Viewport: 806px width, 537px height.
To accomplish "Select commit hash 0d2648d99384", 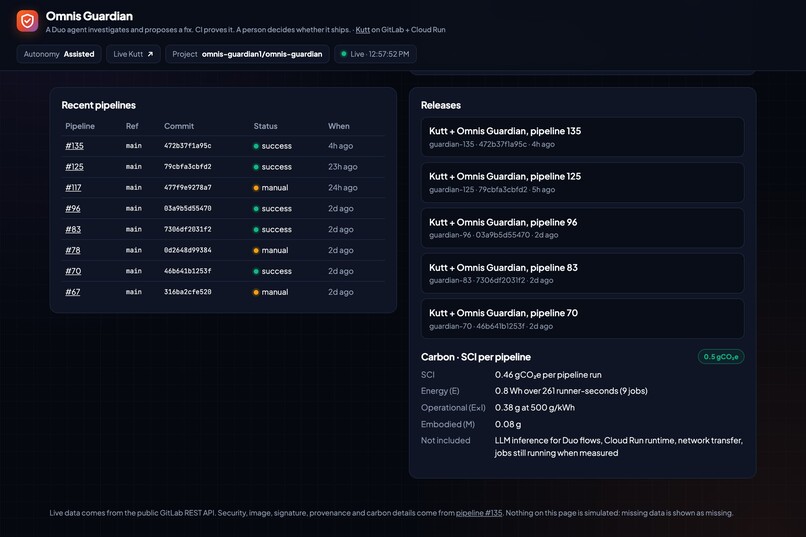I will click(x=188, y=250).
